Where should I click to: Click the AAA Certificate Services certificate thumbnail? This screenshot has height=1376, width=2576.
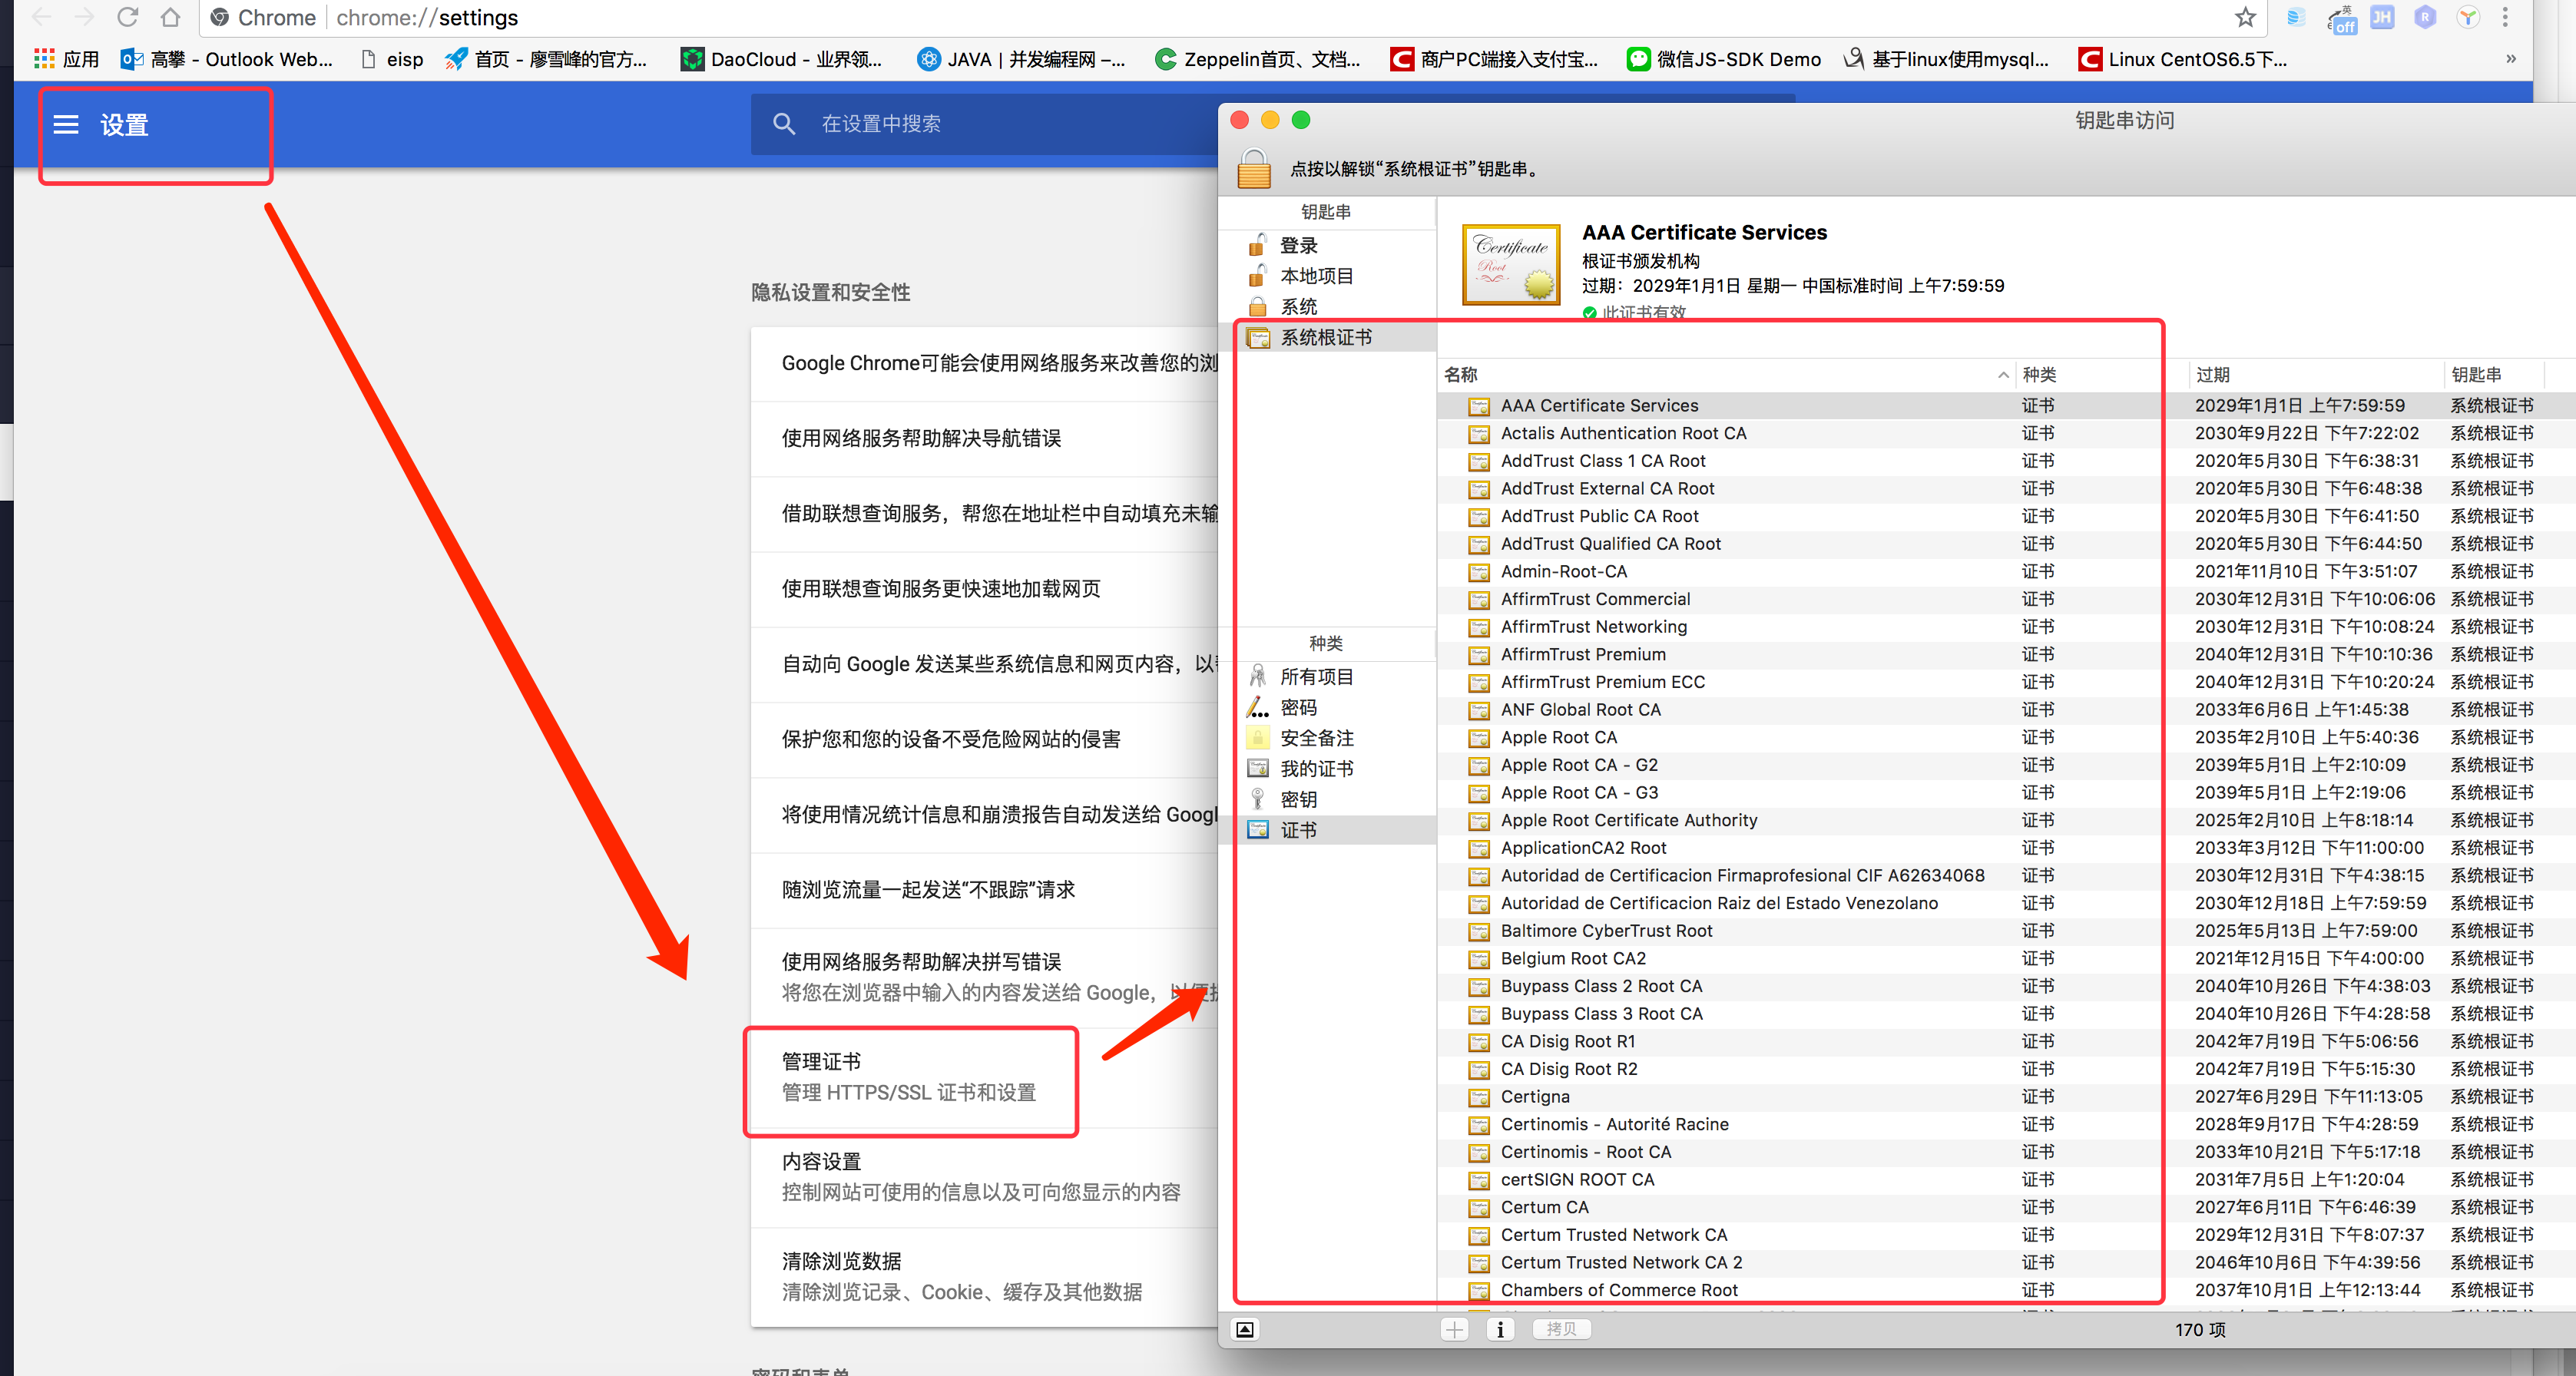coord(1511,264)
